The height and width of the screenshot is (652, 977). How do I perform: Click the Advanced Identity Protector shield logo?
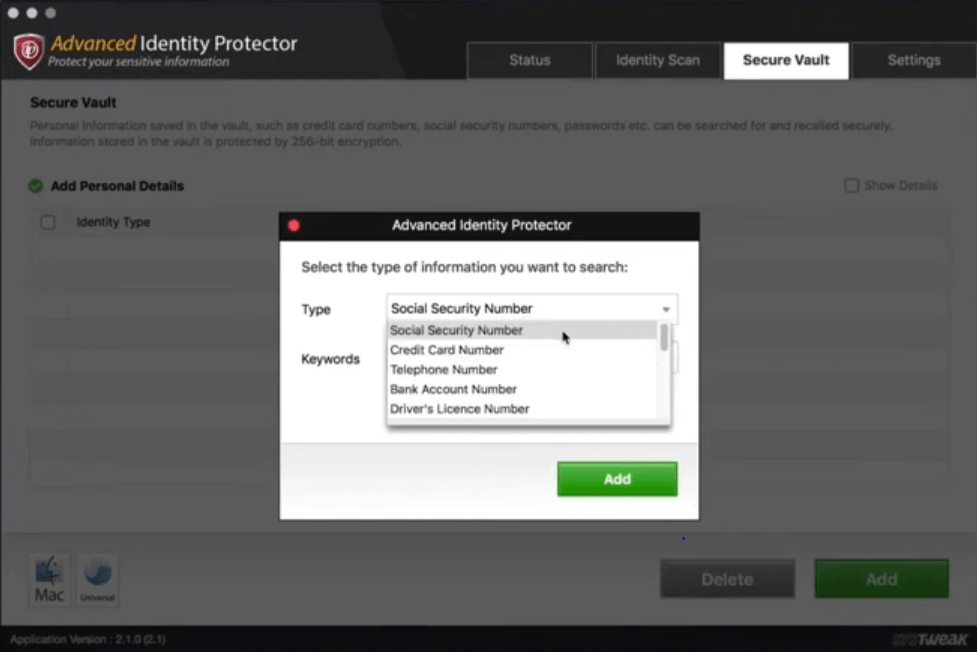tap(29, 51)
